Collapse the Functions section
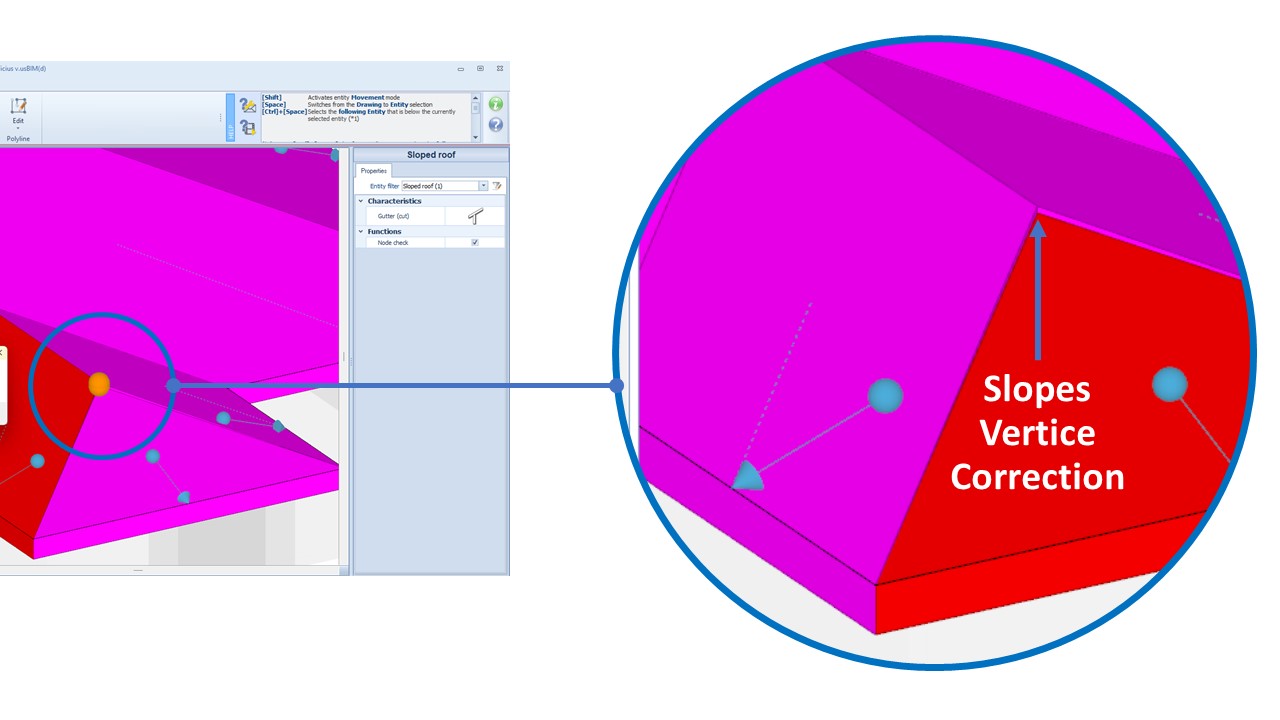Image resolution: width=1280 pixels, height=720 pixels. click(x=361, y=231)
